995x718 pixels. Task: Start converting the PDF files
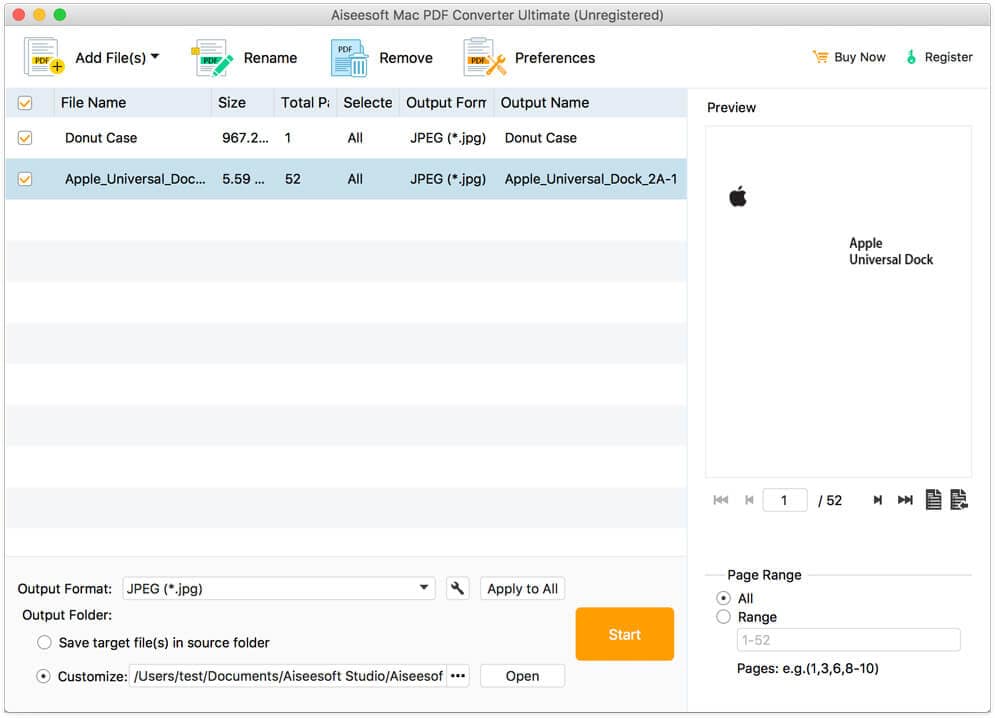624,634
